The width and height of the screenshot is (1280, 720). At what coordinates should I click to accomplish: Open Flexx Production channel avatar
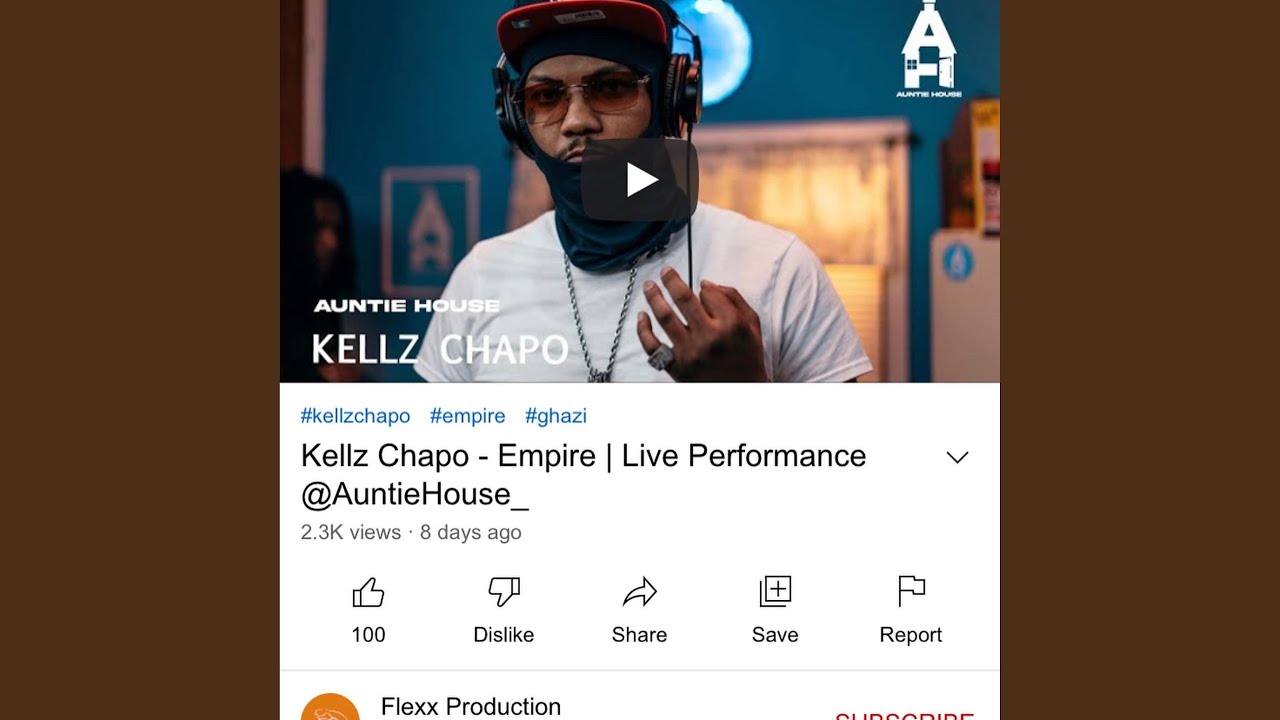tap(330, 707)
